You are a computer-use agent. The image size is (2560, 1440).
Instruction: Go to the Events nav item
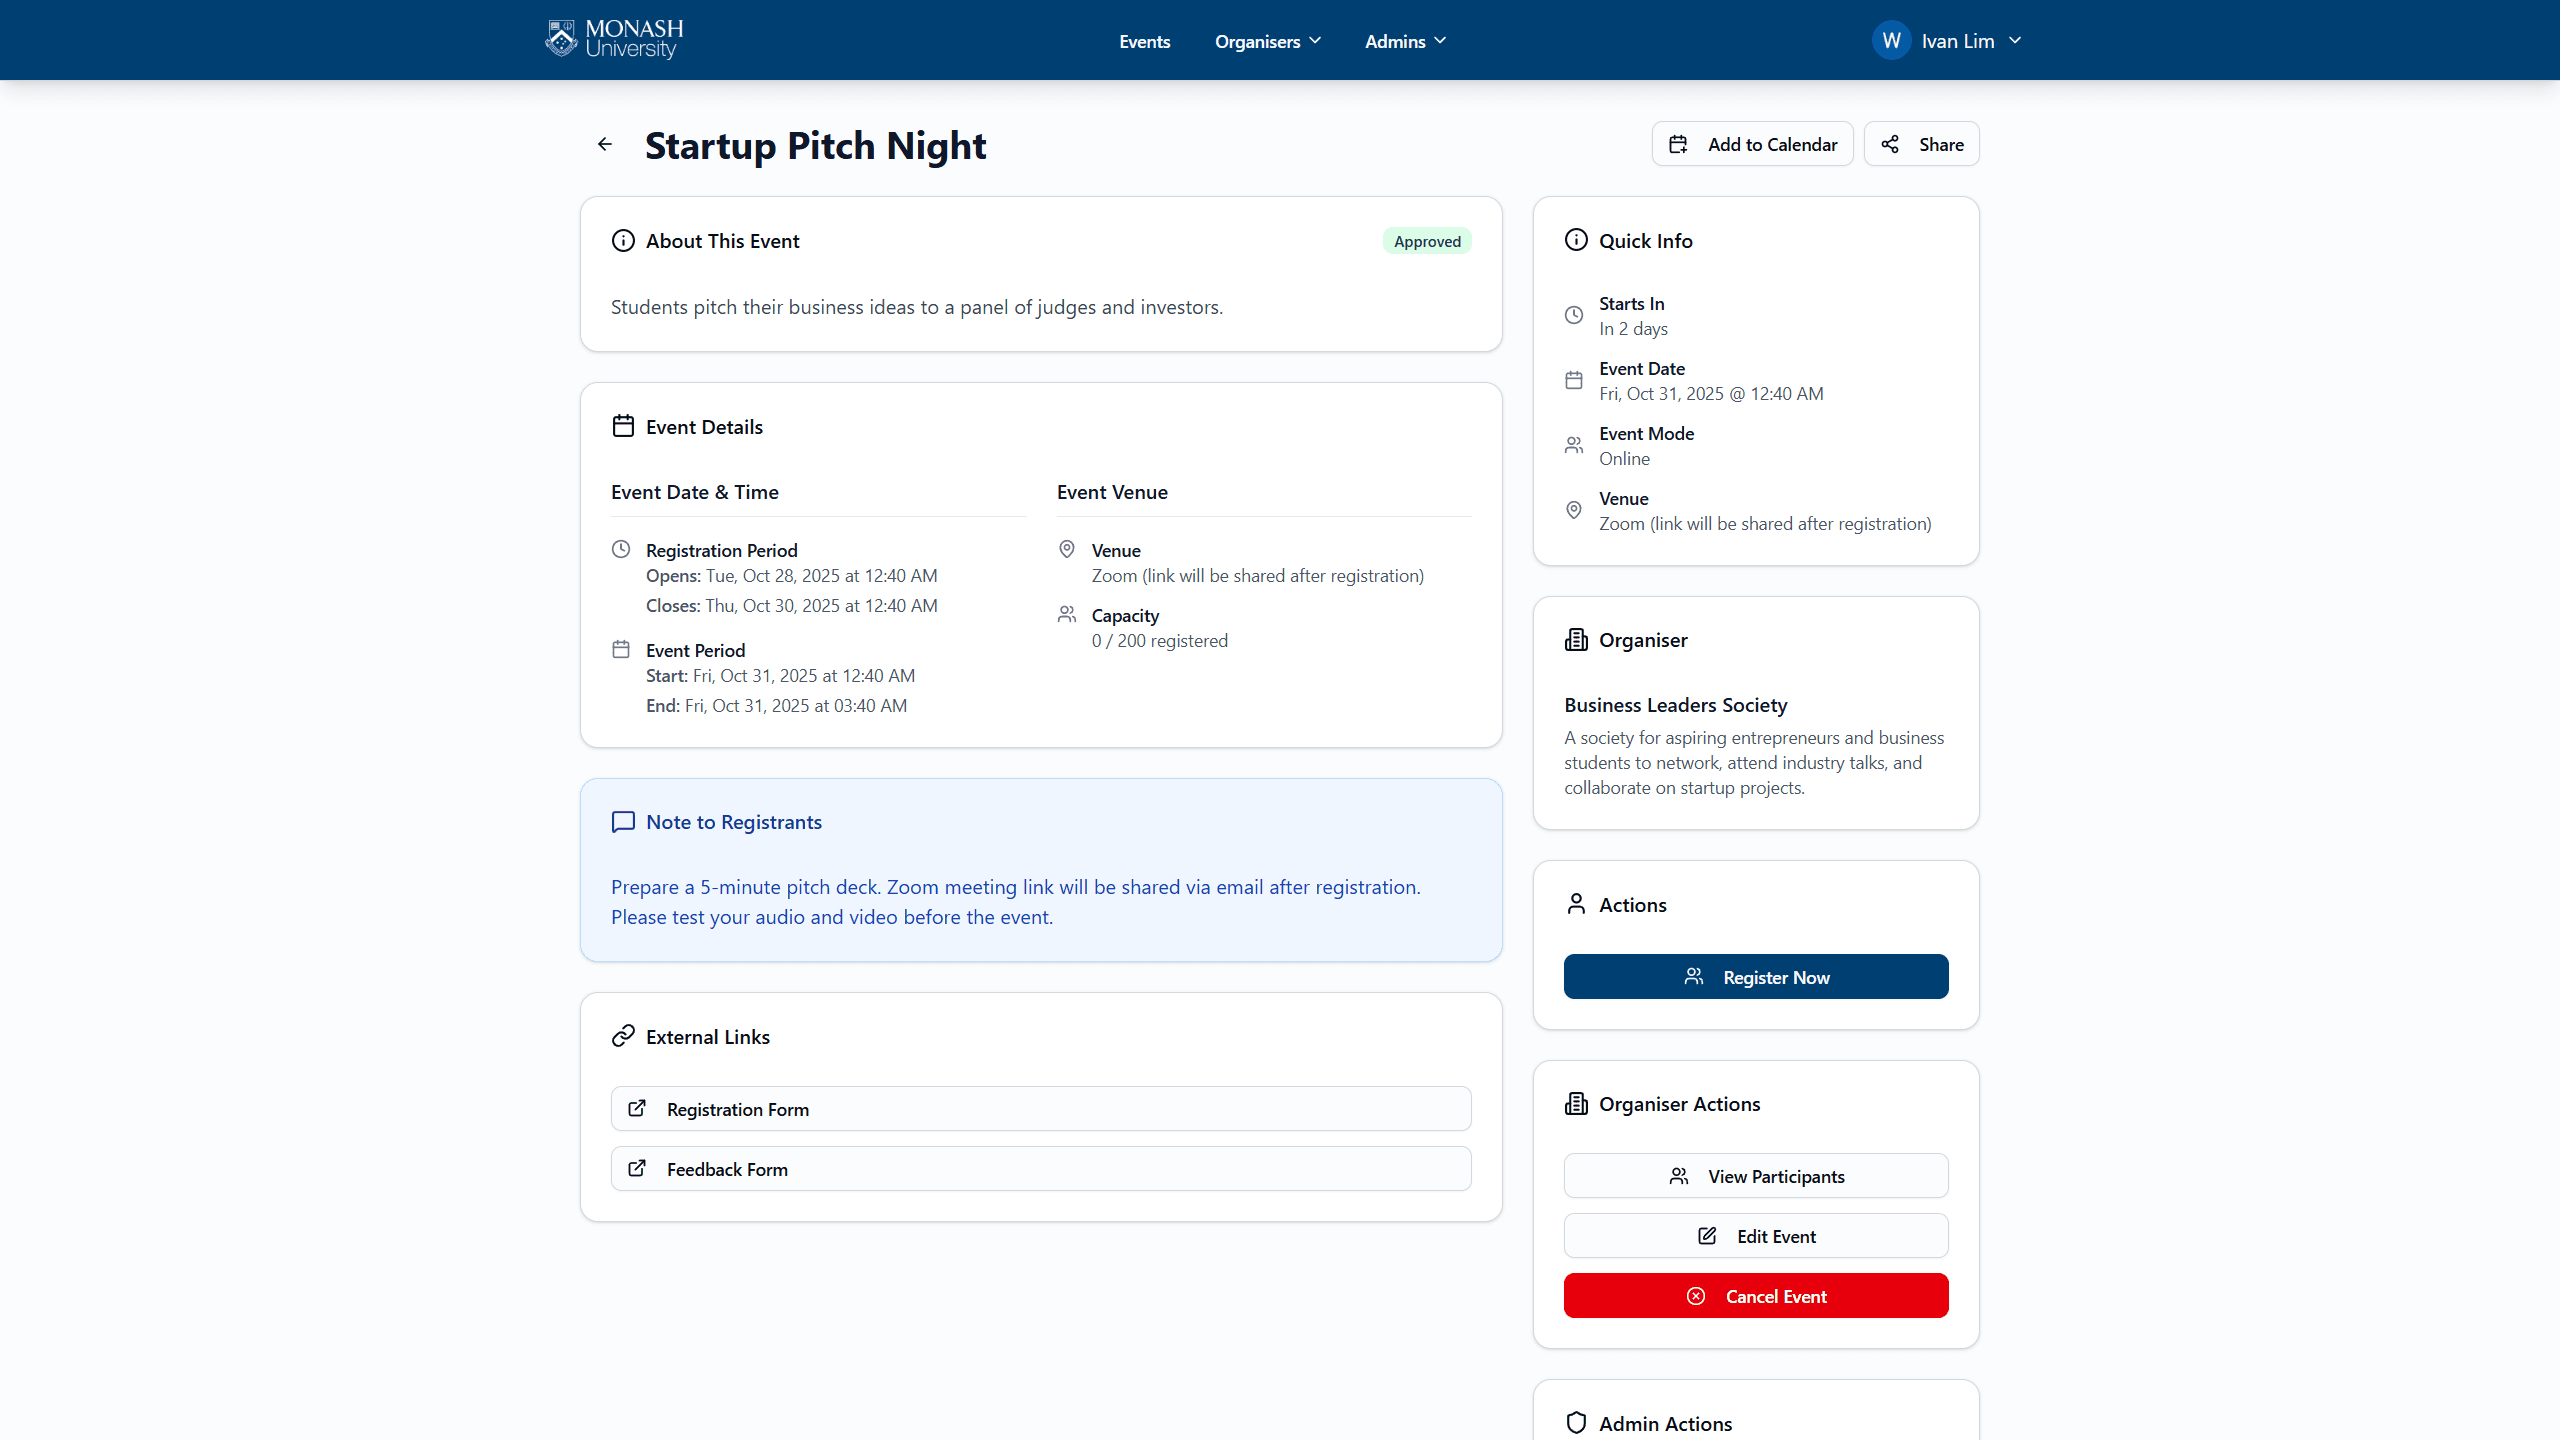(1144, 41)
